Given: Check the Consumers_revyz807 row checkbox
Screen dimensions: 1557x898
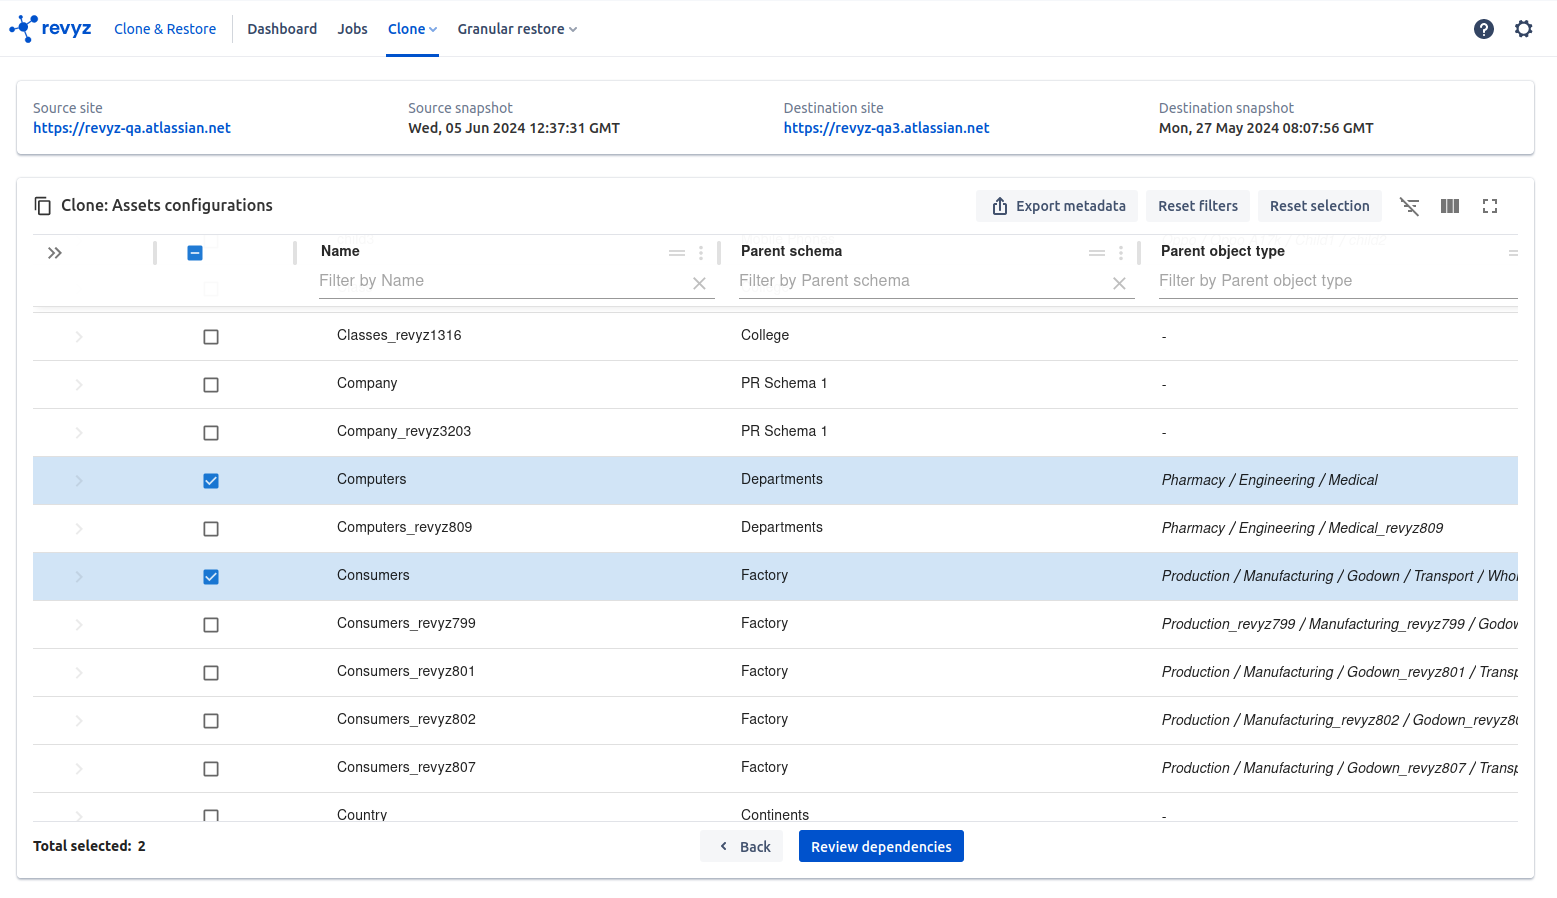Looking at the screenshot, I should (211, 769).
